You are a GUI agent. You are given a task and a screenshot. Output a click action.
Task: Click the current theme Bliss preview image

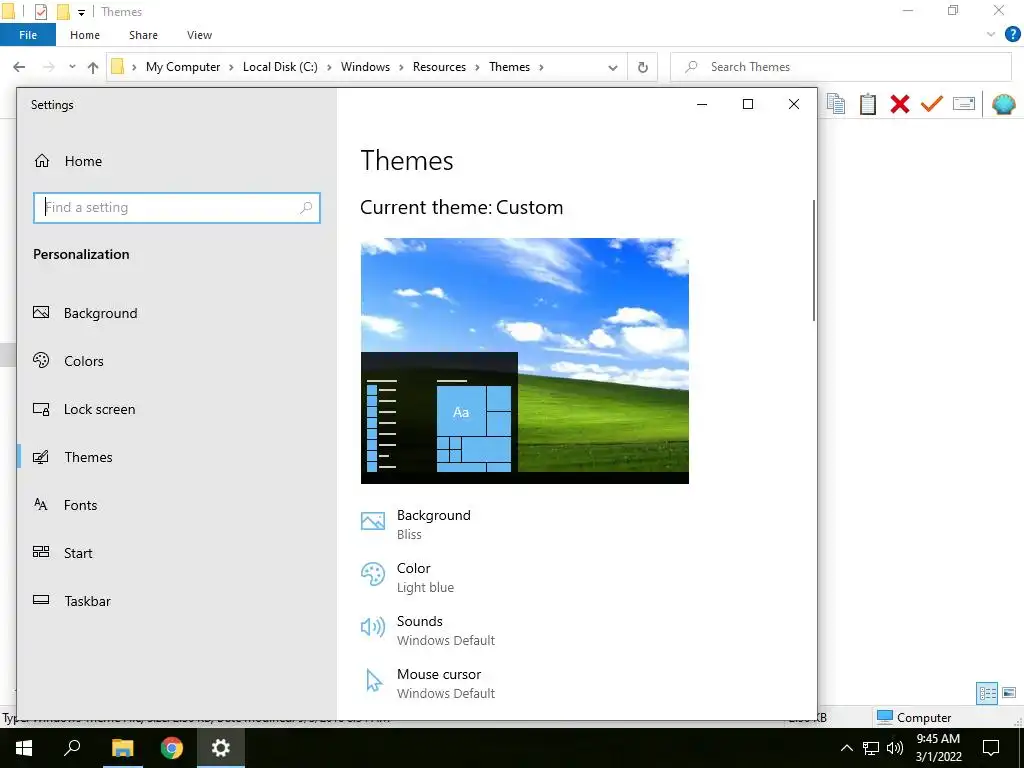[x=524, y=360]
